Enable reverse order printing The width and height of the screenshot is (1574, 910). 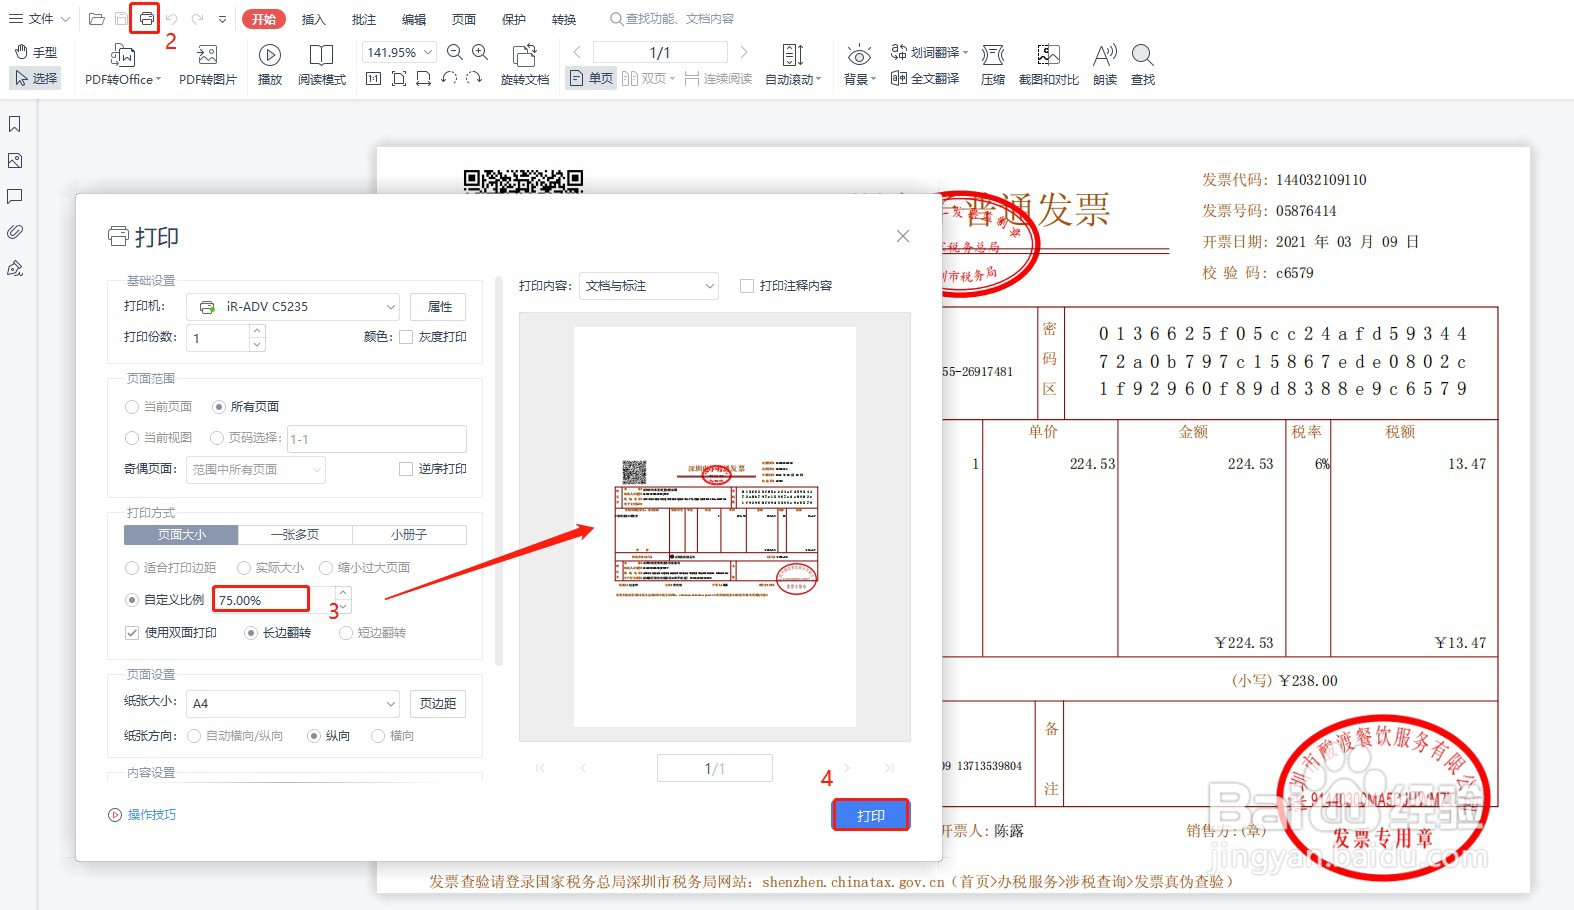pyautogui.click(x=406, y=469)
